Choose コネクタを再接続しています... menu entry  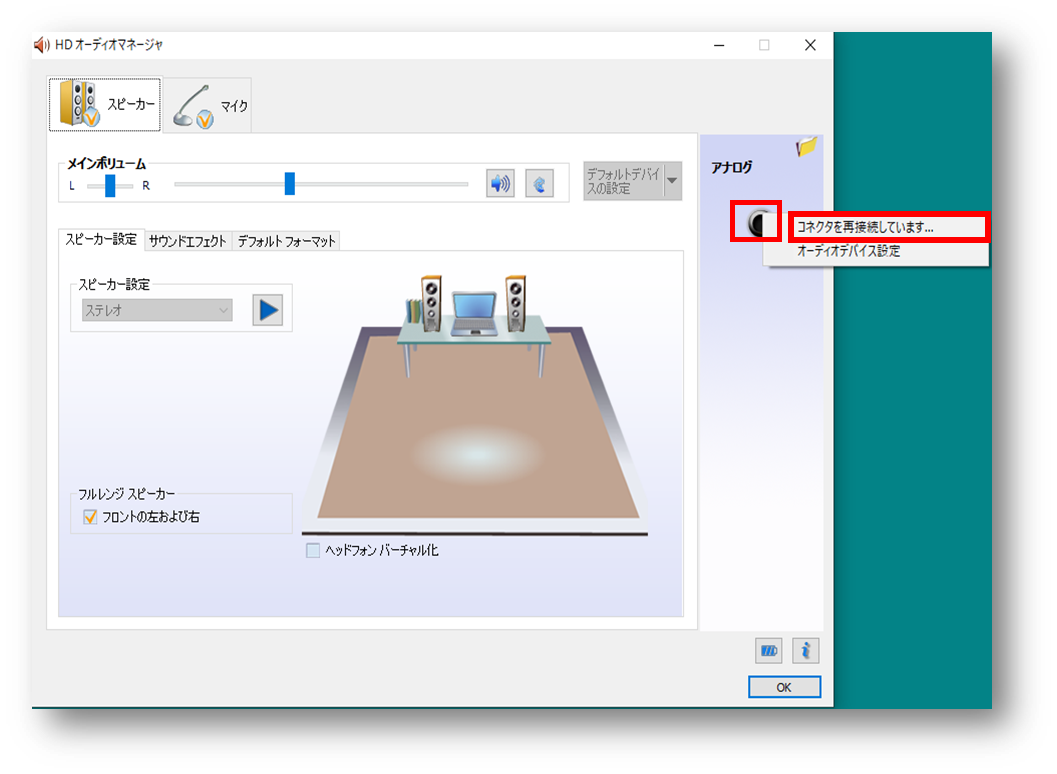[888, 227]
